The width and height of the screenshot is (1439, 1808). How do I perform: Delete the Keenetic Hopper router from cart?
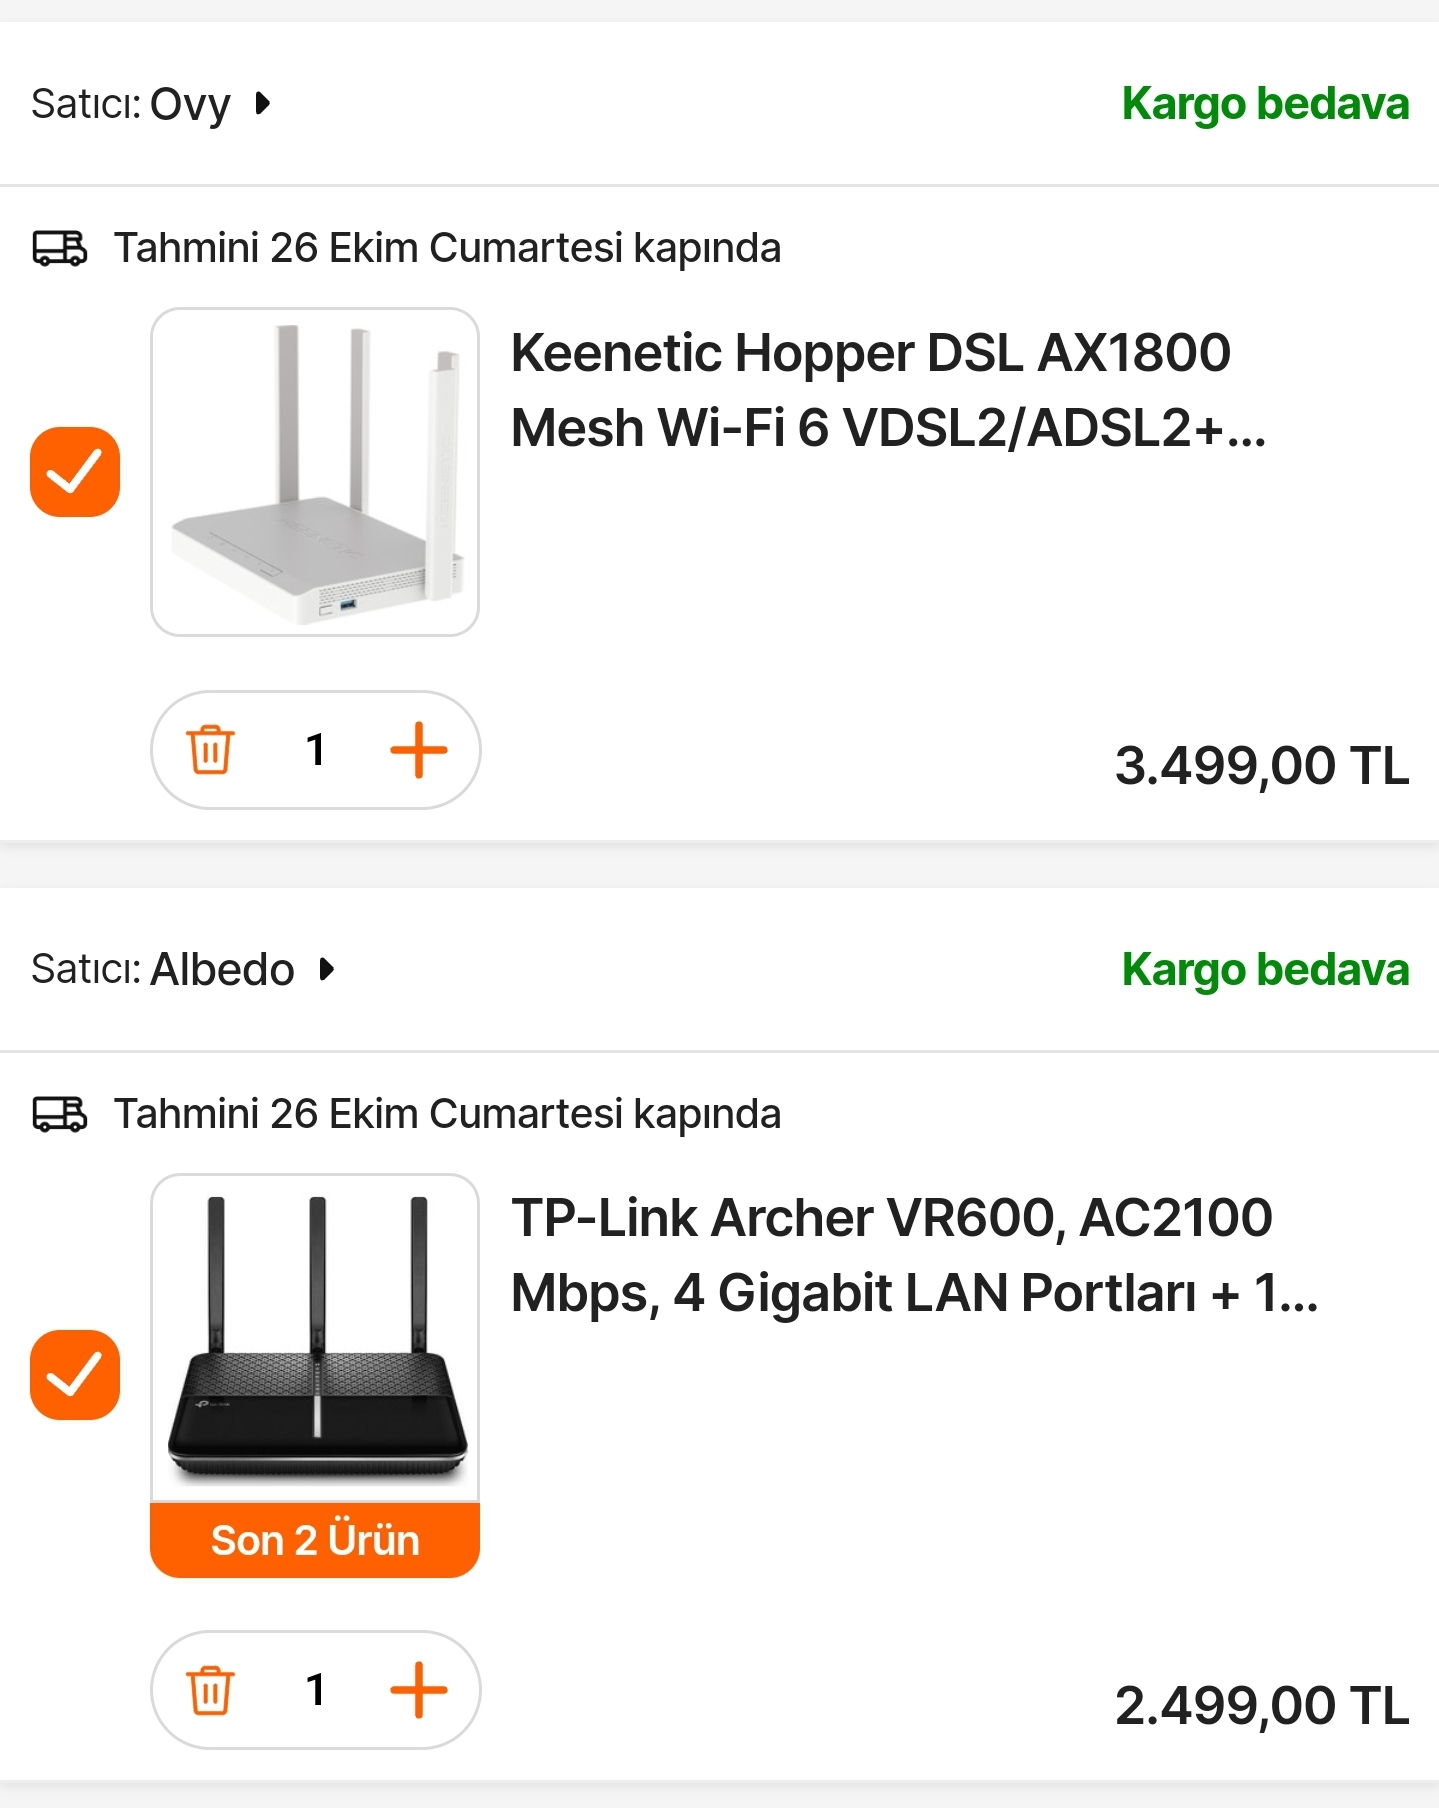pyautogui.click(x=210, y=750)
